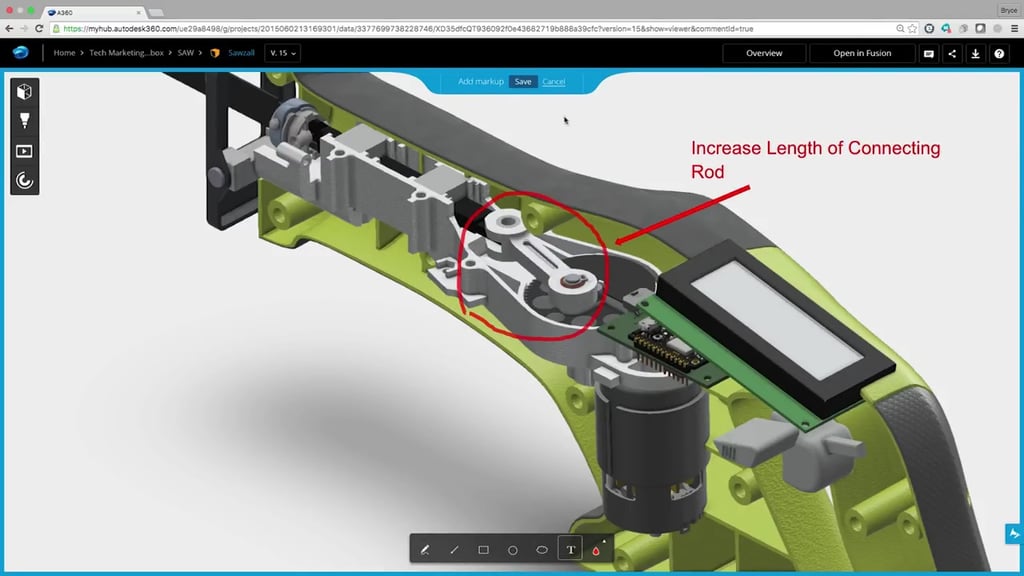Select the freehand pencil markup tool
Image resolution: width=1024 pixels, height=576 pixels.
click(425, 550)
